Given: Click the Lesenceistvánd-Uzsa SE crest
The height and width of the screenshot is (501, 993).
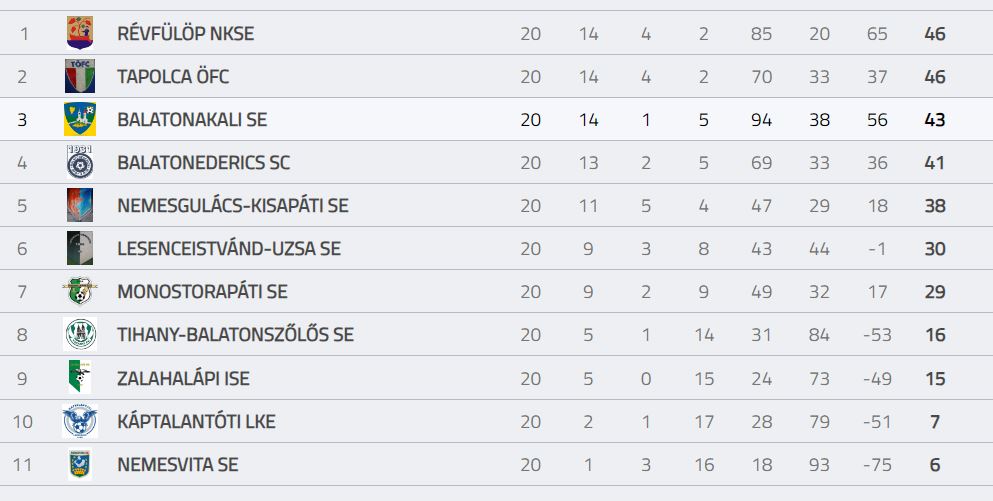Looking at the screenshot, I should tap(80, 248).
